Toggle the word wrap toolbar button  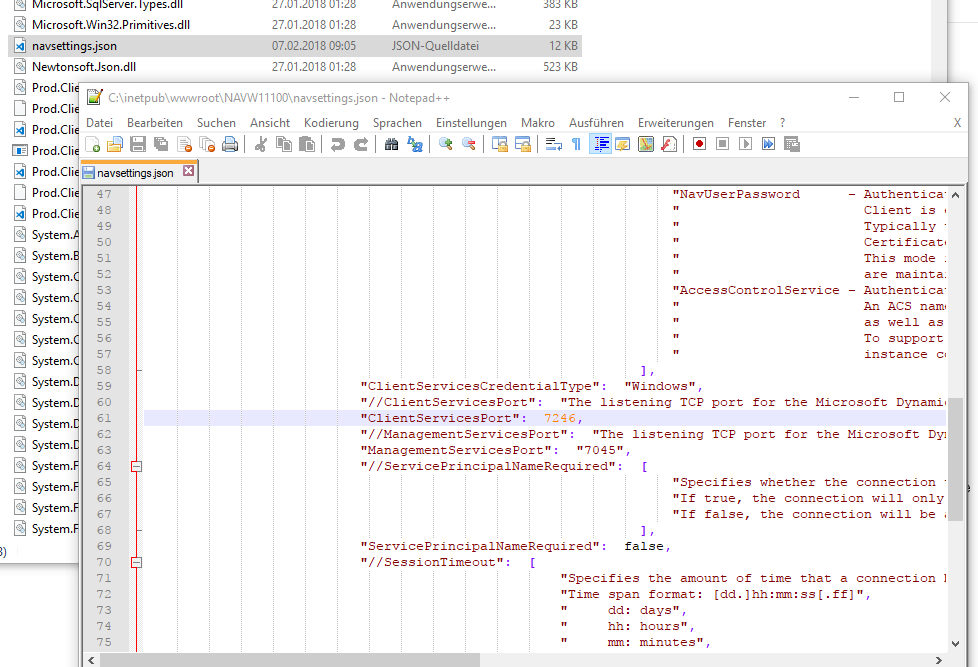click(x=553, y=144)
